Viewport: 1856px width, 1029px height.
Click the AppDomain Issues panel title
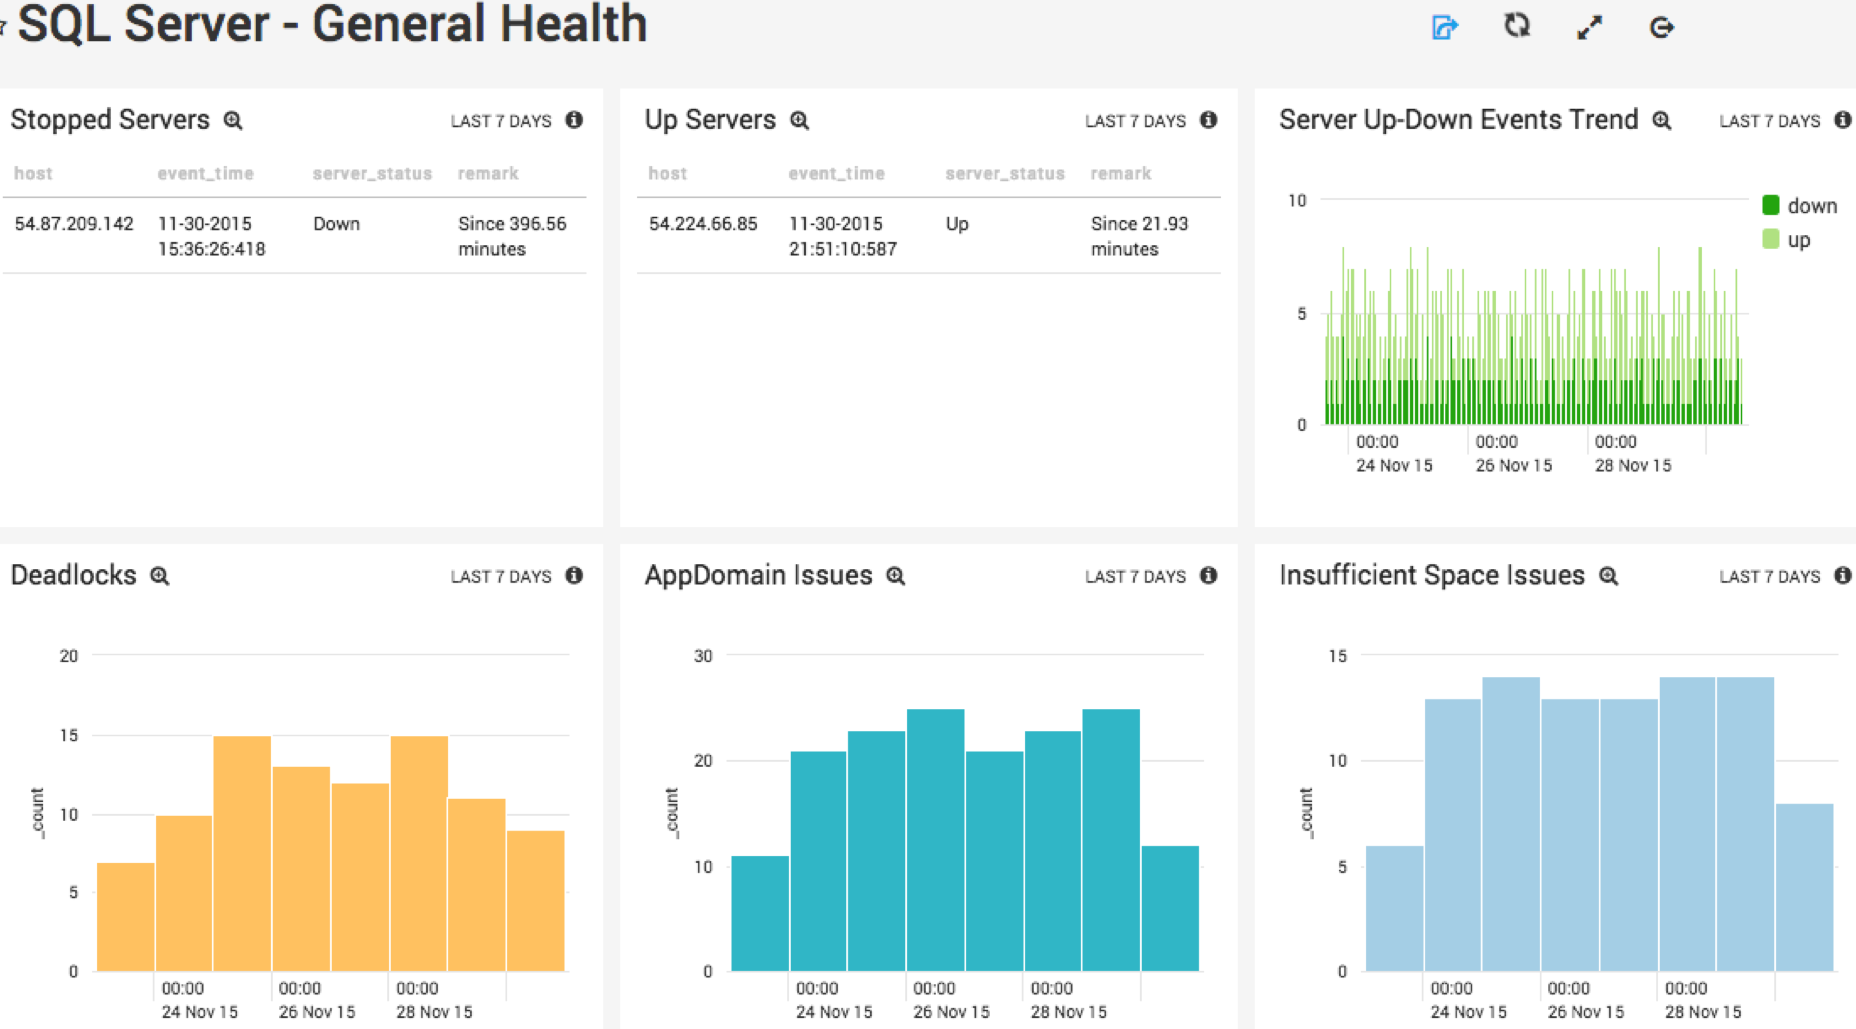tap(758, 576)
